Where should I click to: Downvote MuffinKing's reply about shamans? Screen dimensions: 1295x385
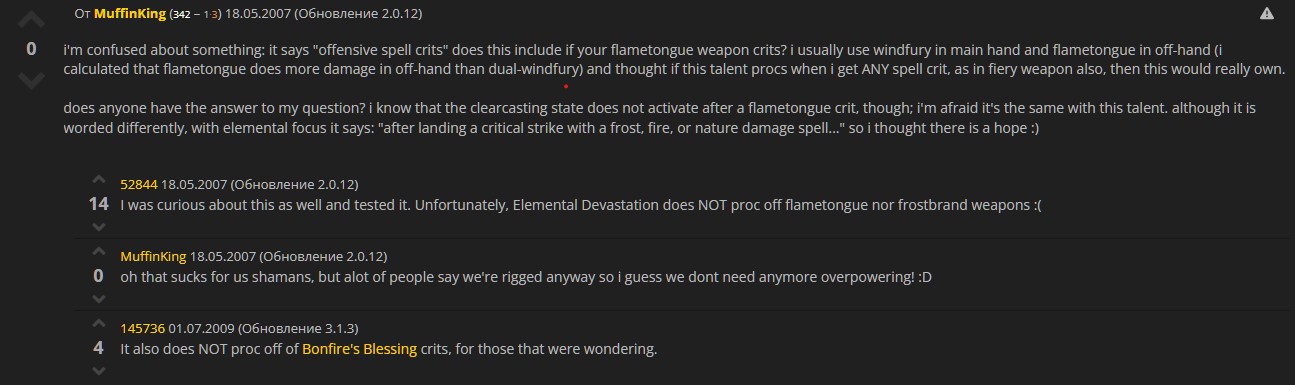coord(98,299)
